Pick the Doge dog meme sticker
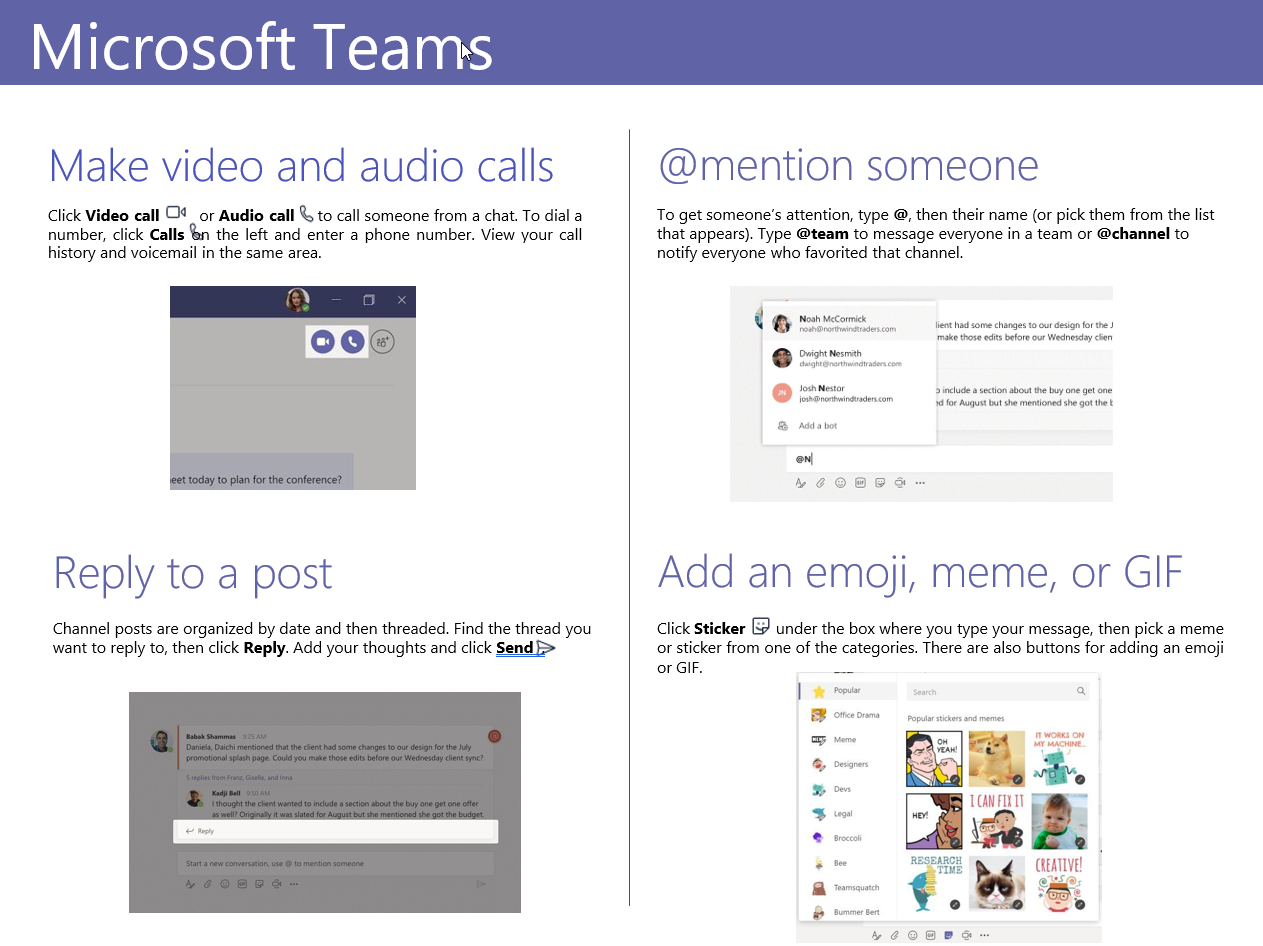Screen dimensions: 1263x946 click(997, 759)
